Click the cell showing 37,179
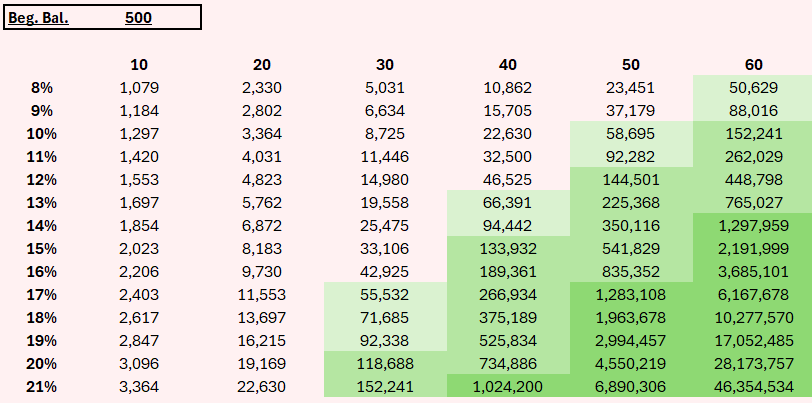This screenshot has height=403, width=812. (631, 111)
